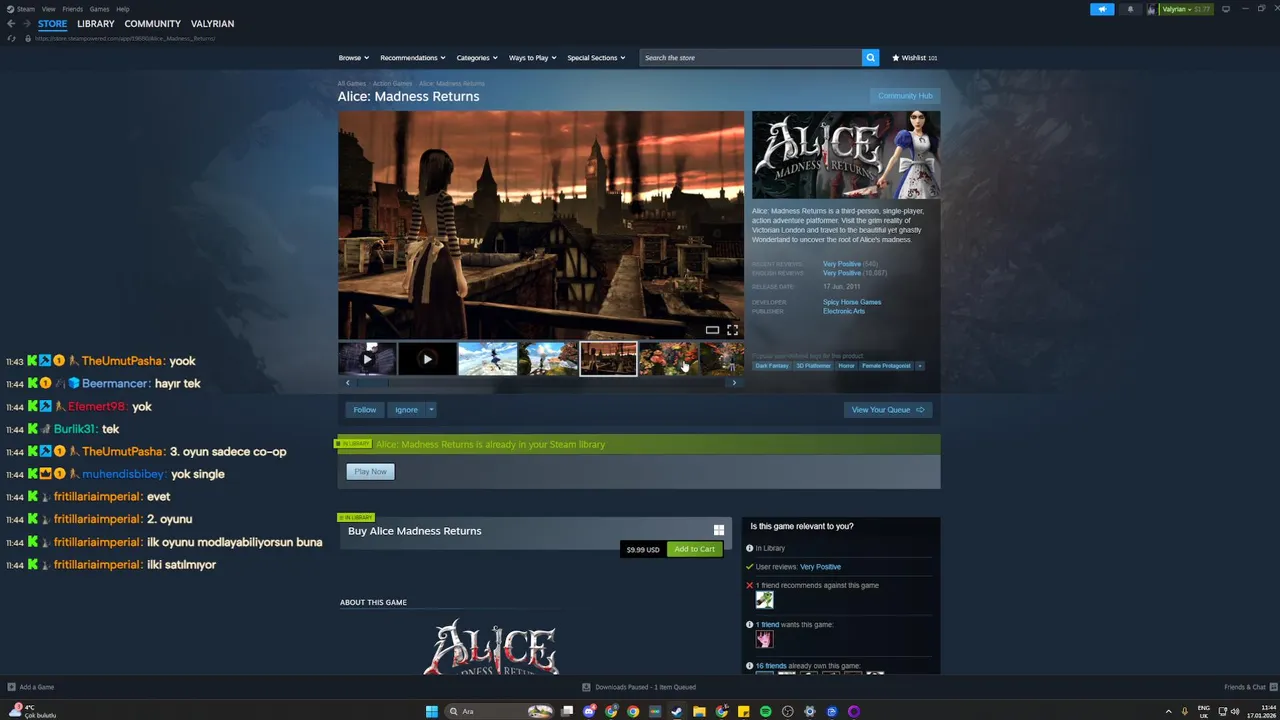Open Discord from the taskbar
The image size is (1280, 720).
[589, 712]
